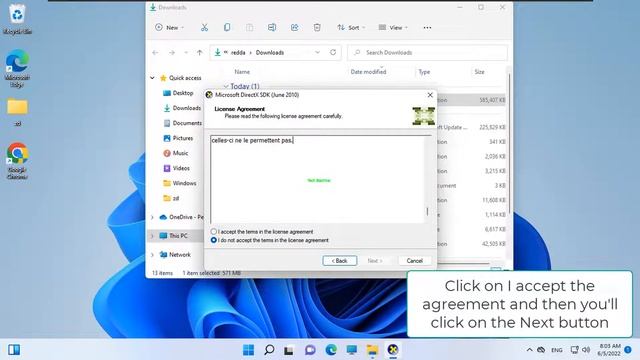
Task: Open Pictures in the navigation pane
Action: click(x=178, y=138)
